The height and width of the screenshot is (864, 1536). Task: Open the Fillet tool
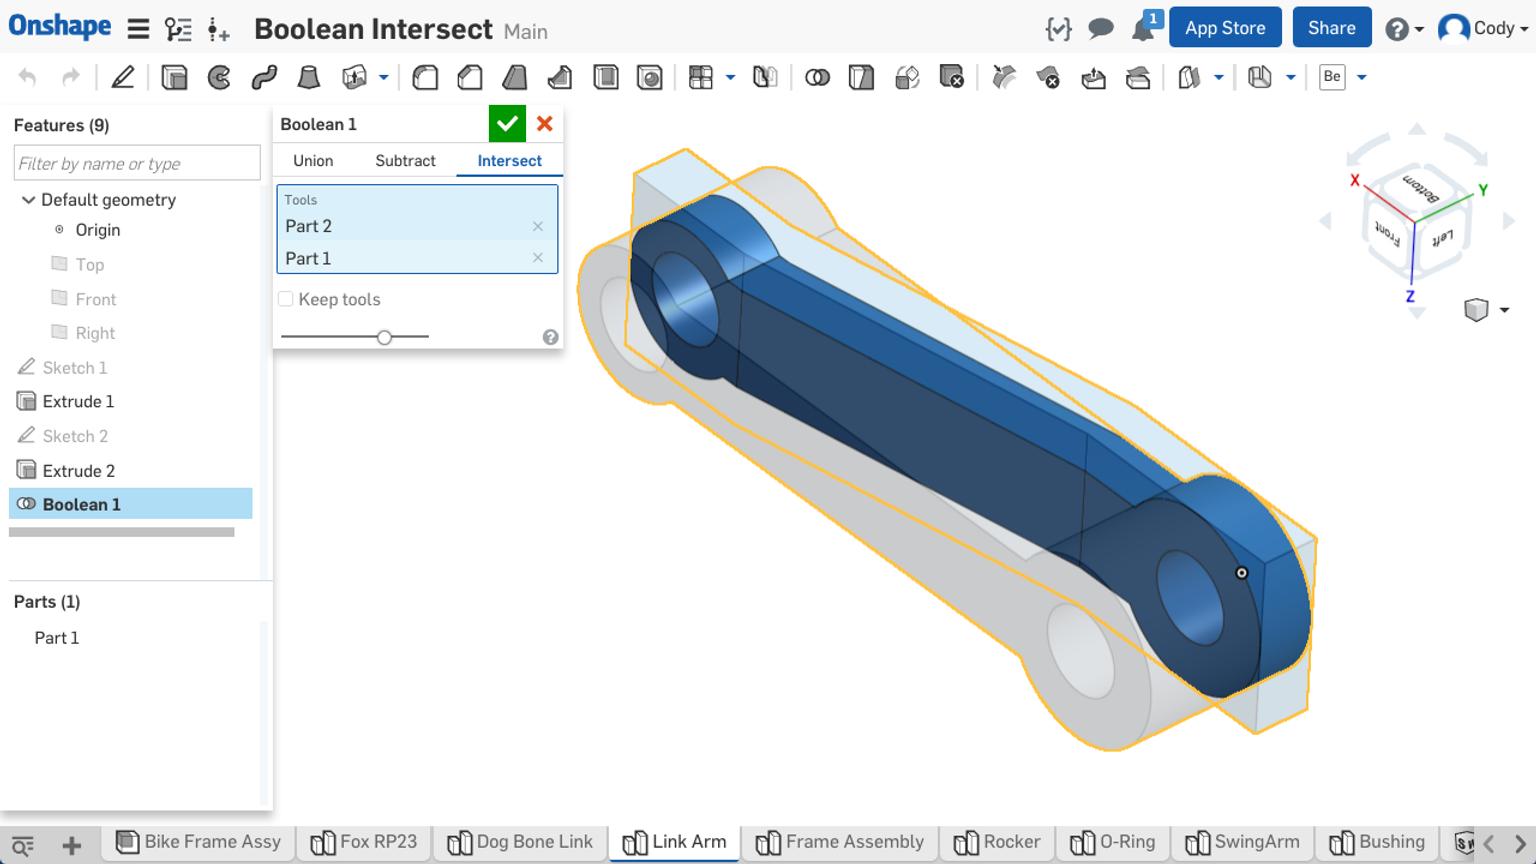coord(425,76)
